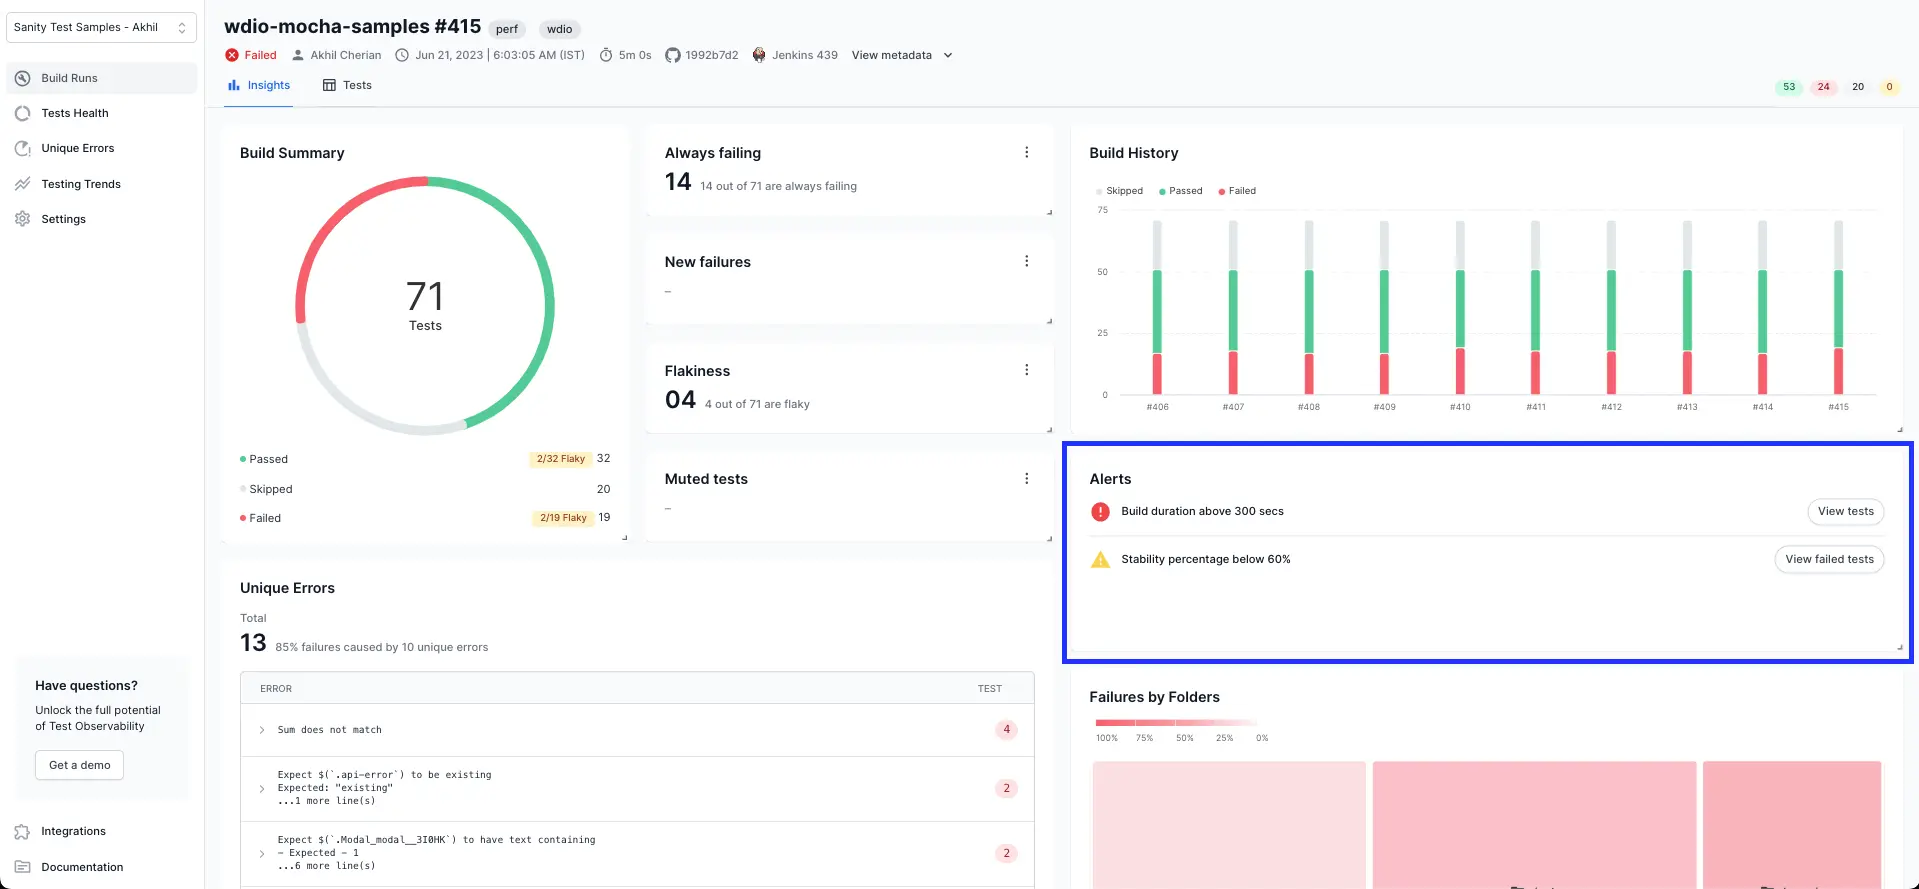Click the test count 4 badge
Viewport: 1919px width, 889px height.
click(x=1006, y=730)
